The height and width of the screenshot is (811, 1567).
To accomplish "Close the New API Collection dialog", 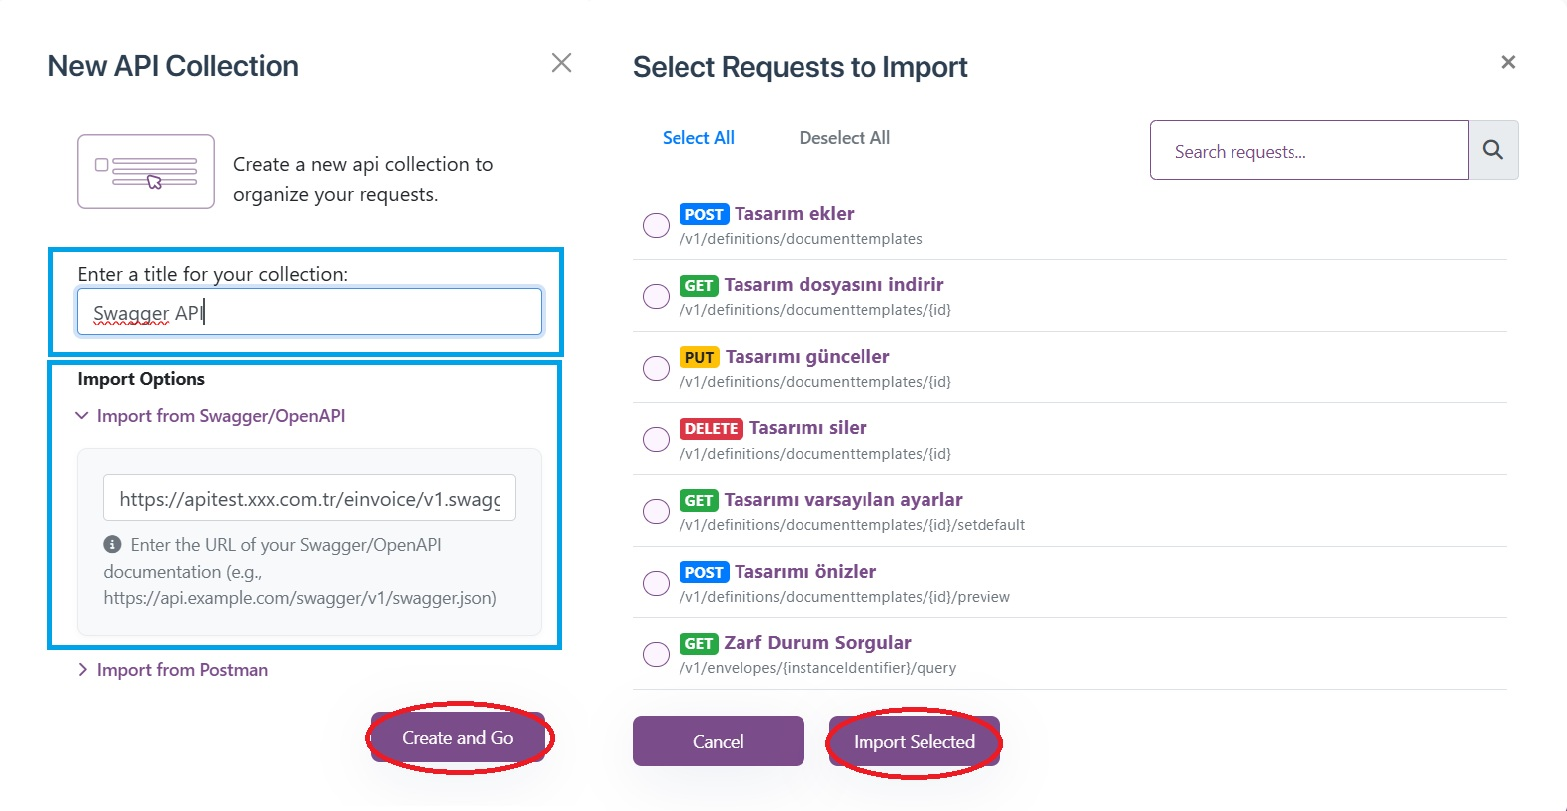I will click(562, 63).
